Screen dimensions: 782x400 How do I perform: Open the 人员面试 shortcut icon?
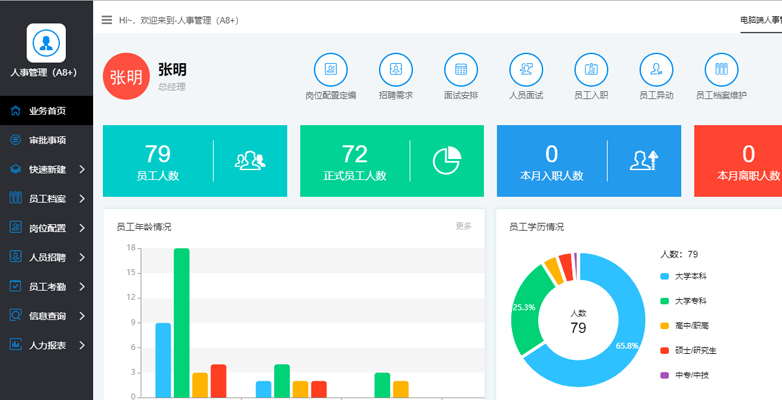[x=526, y=70]
